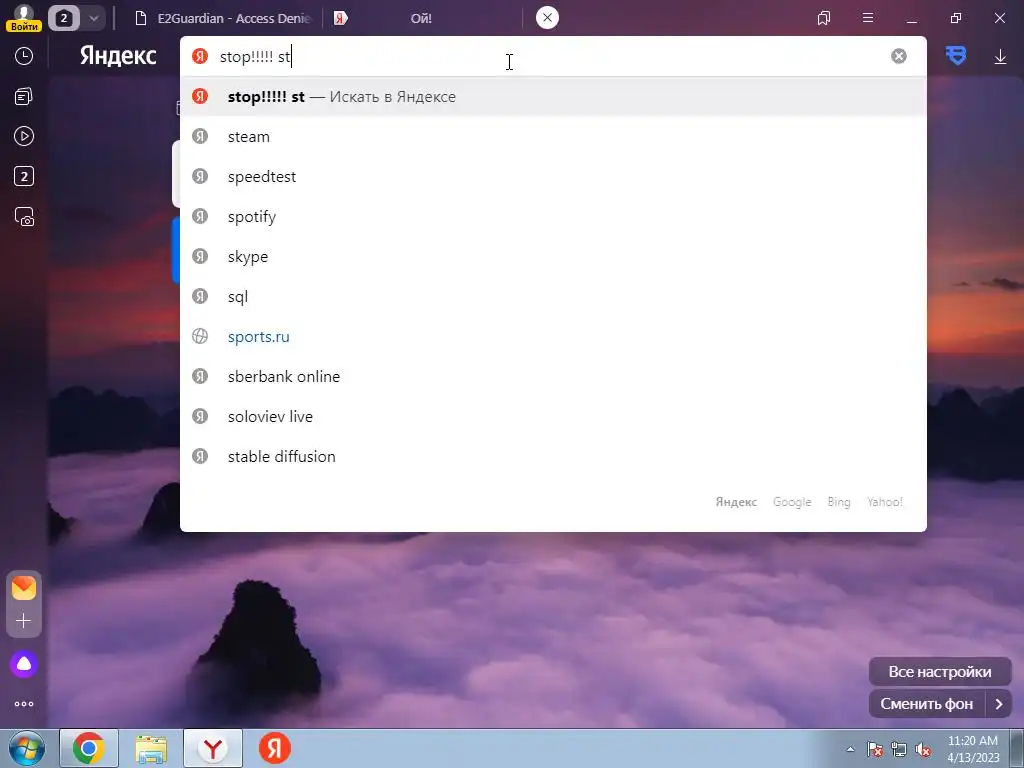Viewport: 1024px width, 768px height.
Task: Open the red Я Yandex taskbar icon
Action: point(274,748)
